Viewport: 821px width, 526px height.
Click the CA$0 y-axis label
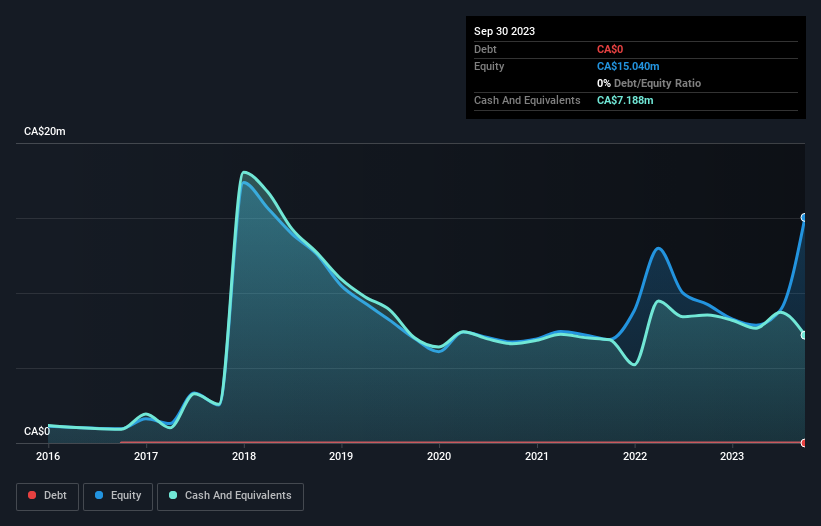coord(37,431)
